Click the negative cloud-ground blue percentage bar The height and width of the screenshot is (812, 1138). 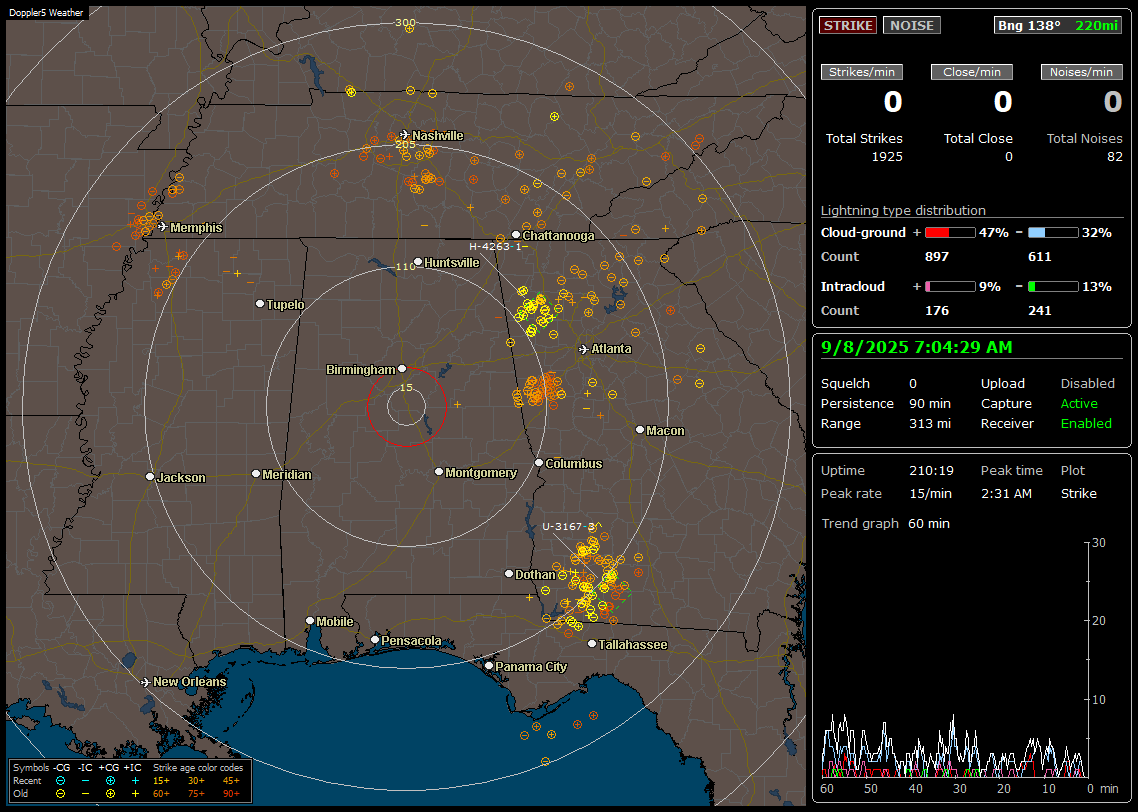(x=1053, y=233)
